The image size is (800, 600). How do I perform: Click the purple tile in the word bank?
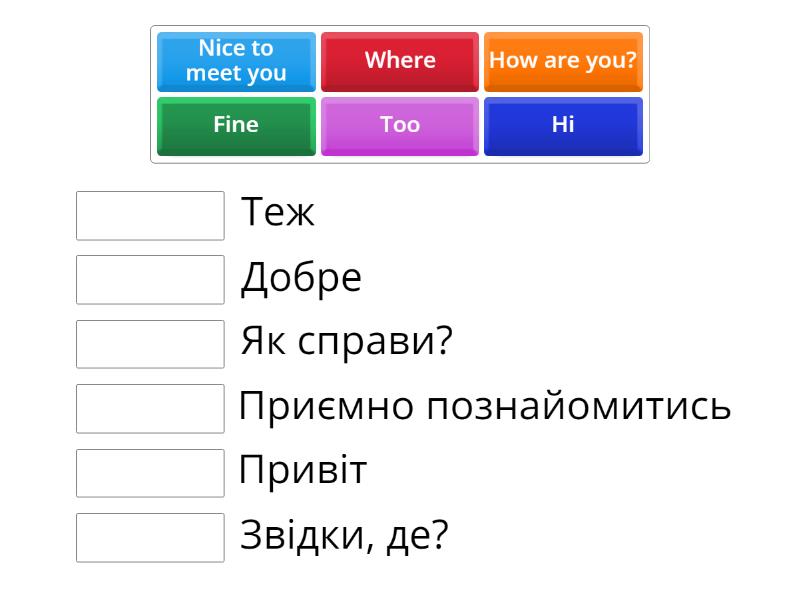(400, 126)
